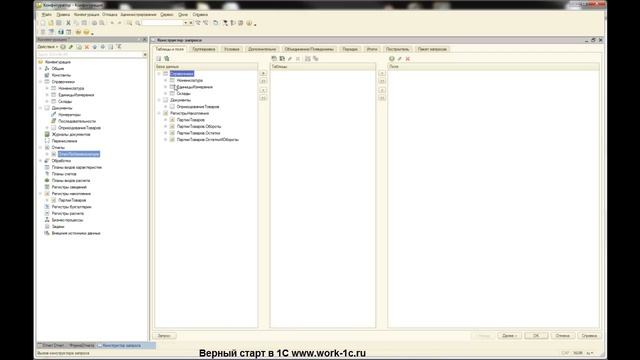
Task: Click the search text field in main toolbar
Action: pyautogui.click(x=162, y=23)
